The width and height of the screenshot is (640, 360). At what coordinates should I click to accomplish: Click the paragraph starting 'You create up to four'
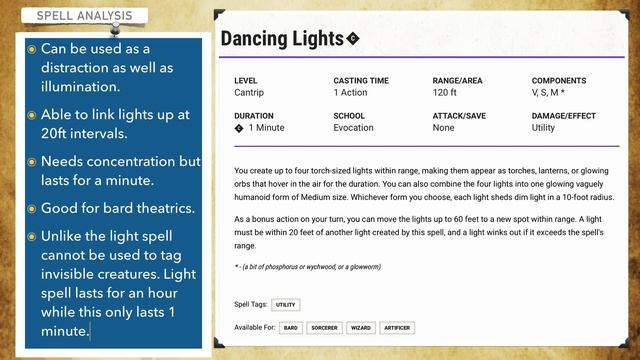pyautogui.click(x=424, y=184)
